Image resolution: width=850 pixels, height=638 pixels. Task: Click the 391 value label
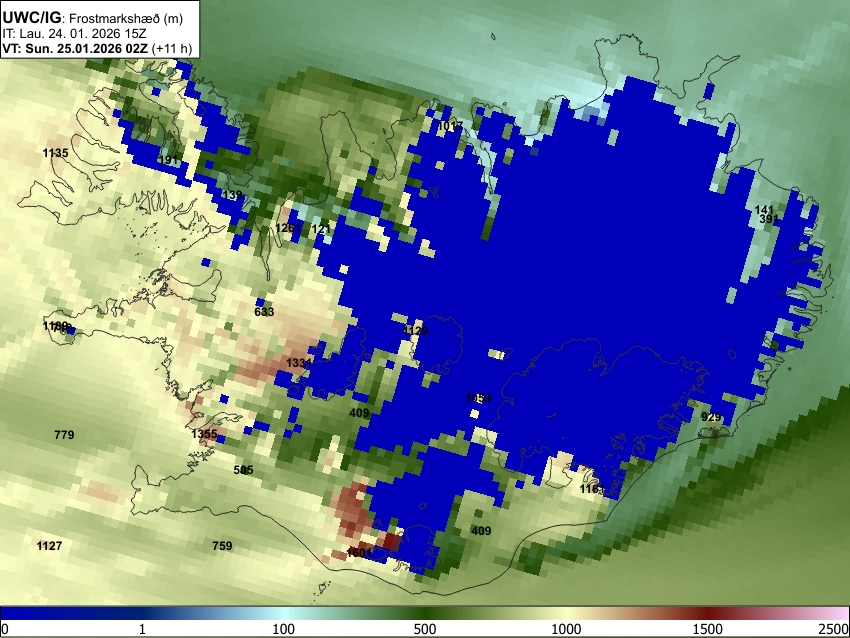tap(769, 220)
